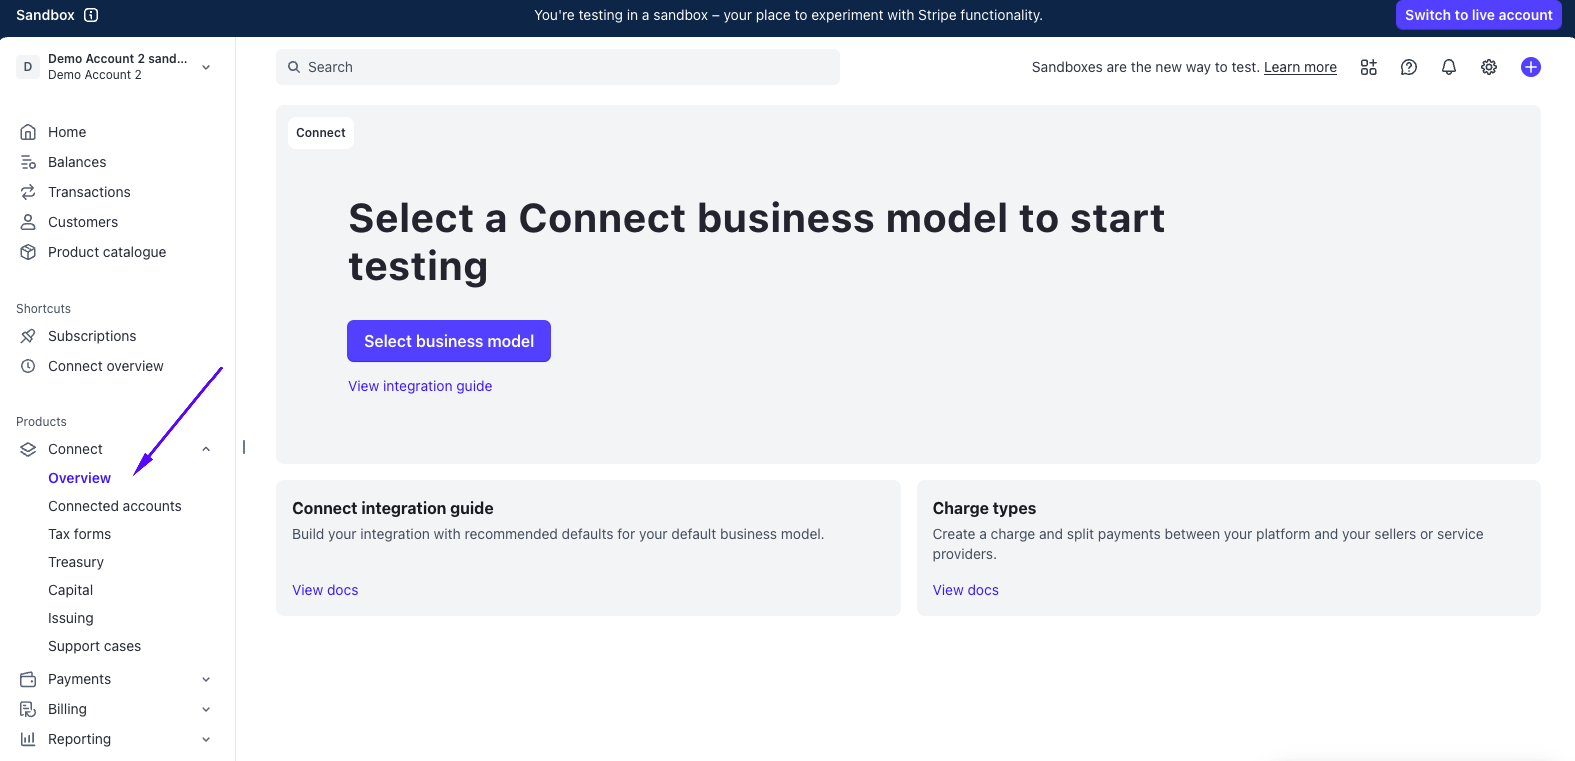Open Customers in the sidebar
The width and height of the screenshot is (1575, 761).
click(x=83, y=222)
